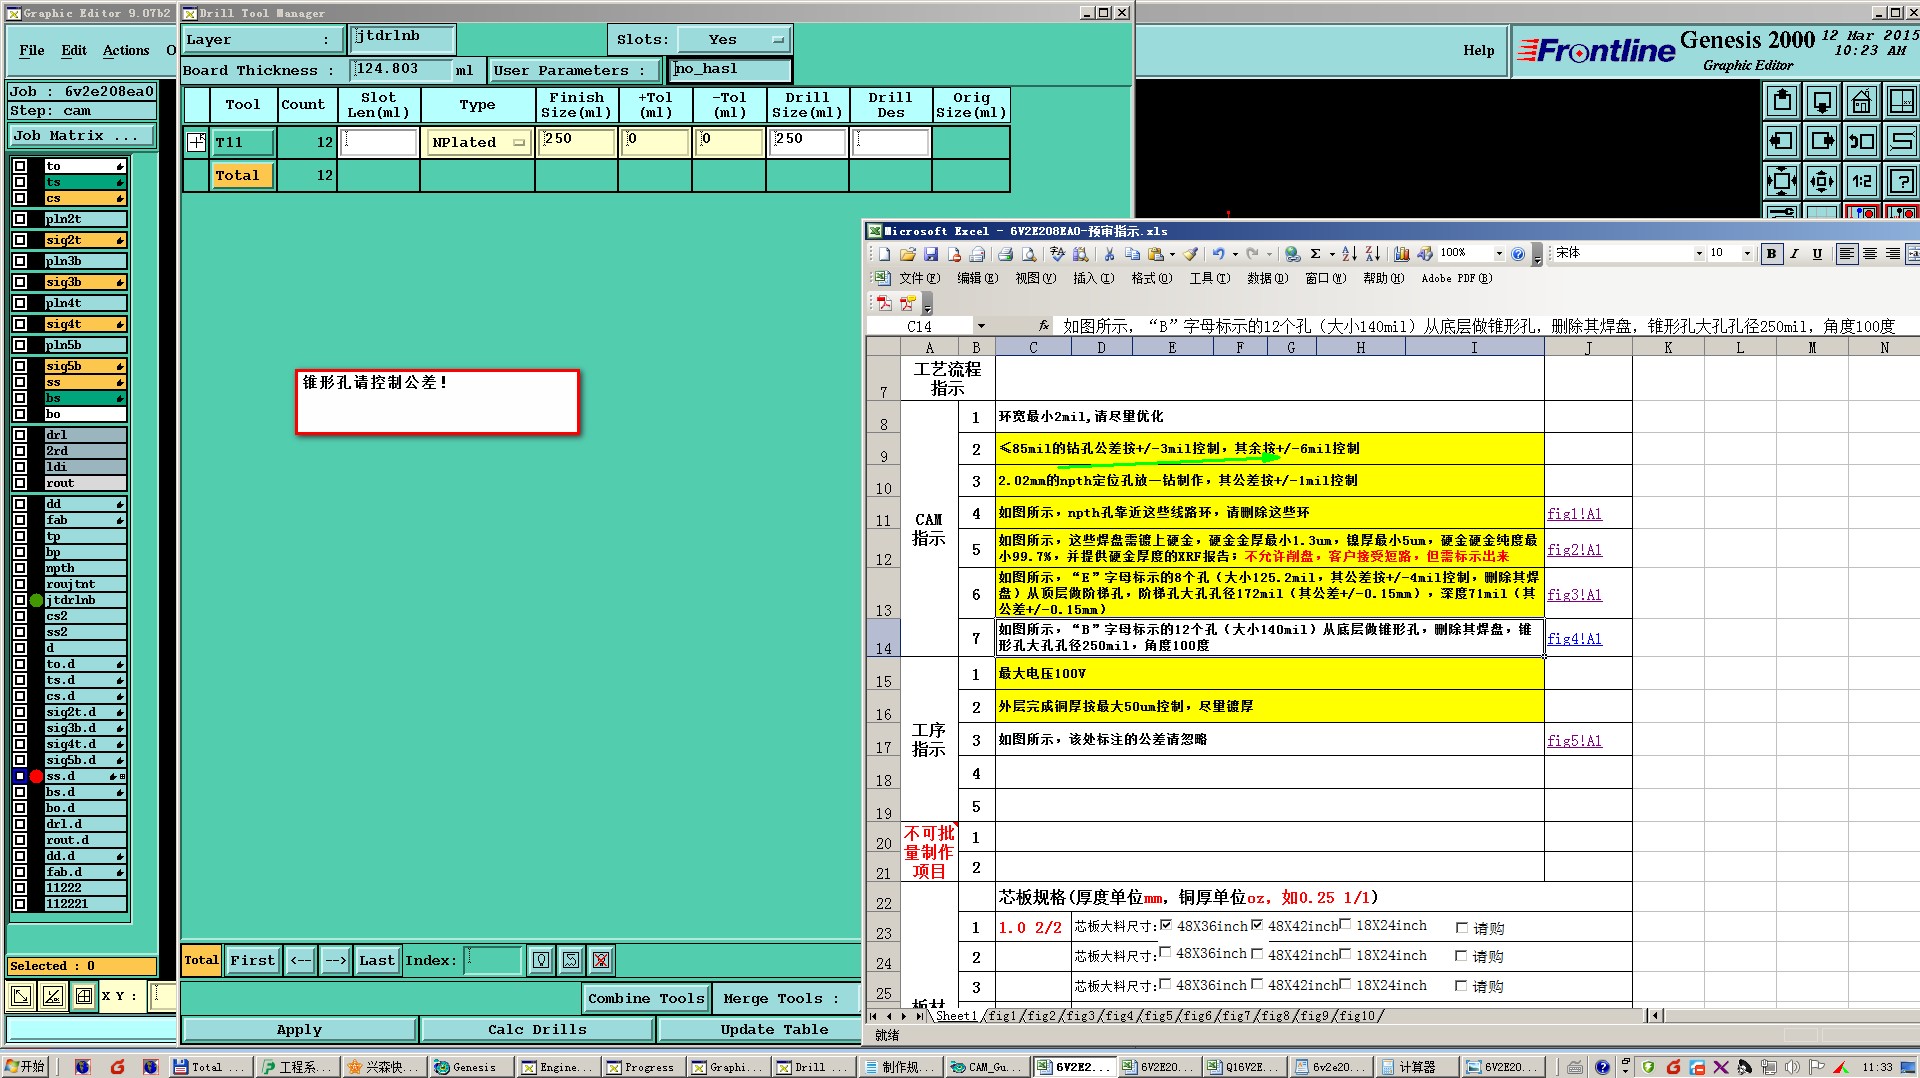1920x1078 pixels.
Task: Click the lightbulb highlight icon beside Index
Action: [x=541, y=960]
